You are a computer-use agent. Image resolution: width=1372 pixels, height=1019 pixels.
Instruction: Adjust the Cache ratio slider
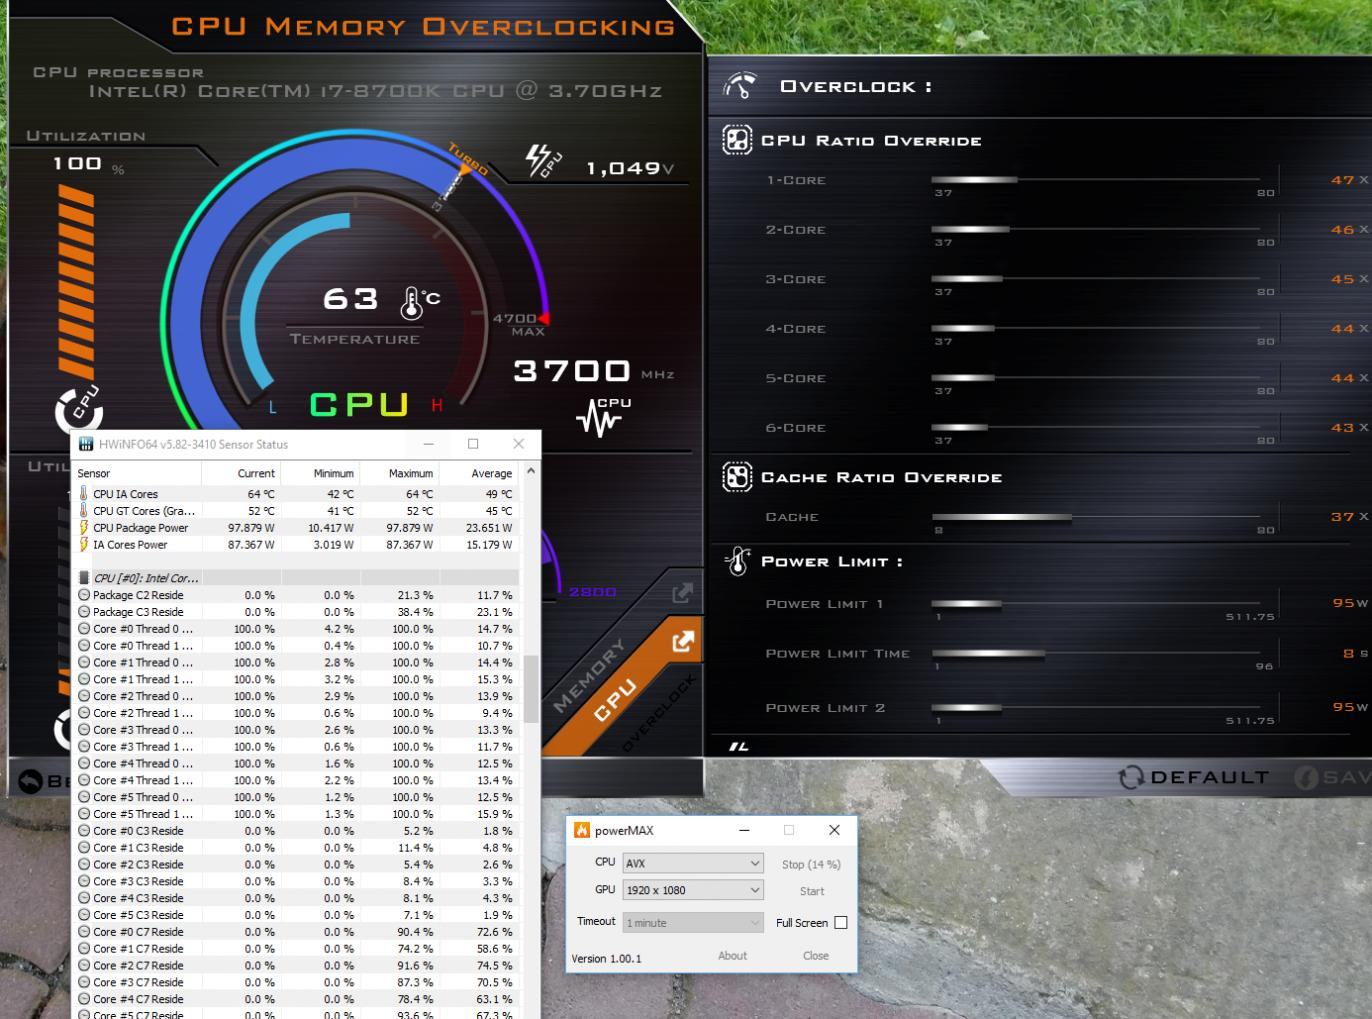(1095, 517)
